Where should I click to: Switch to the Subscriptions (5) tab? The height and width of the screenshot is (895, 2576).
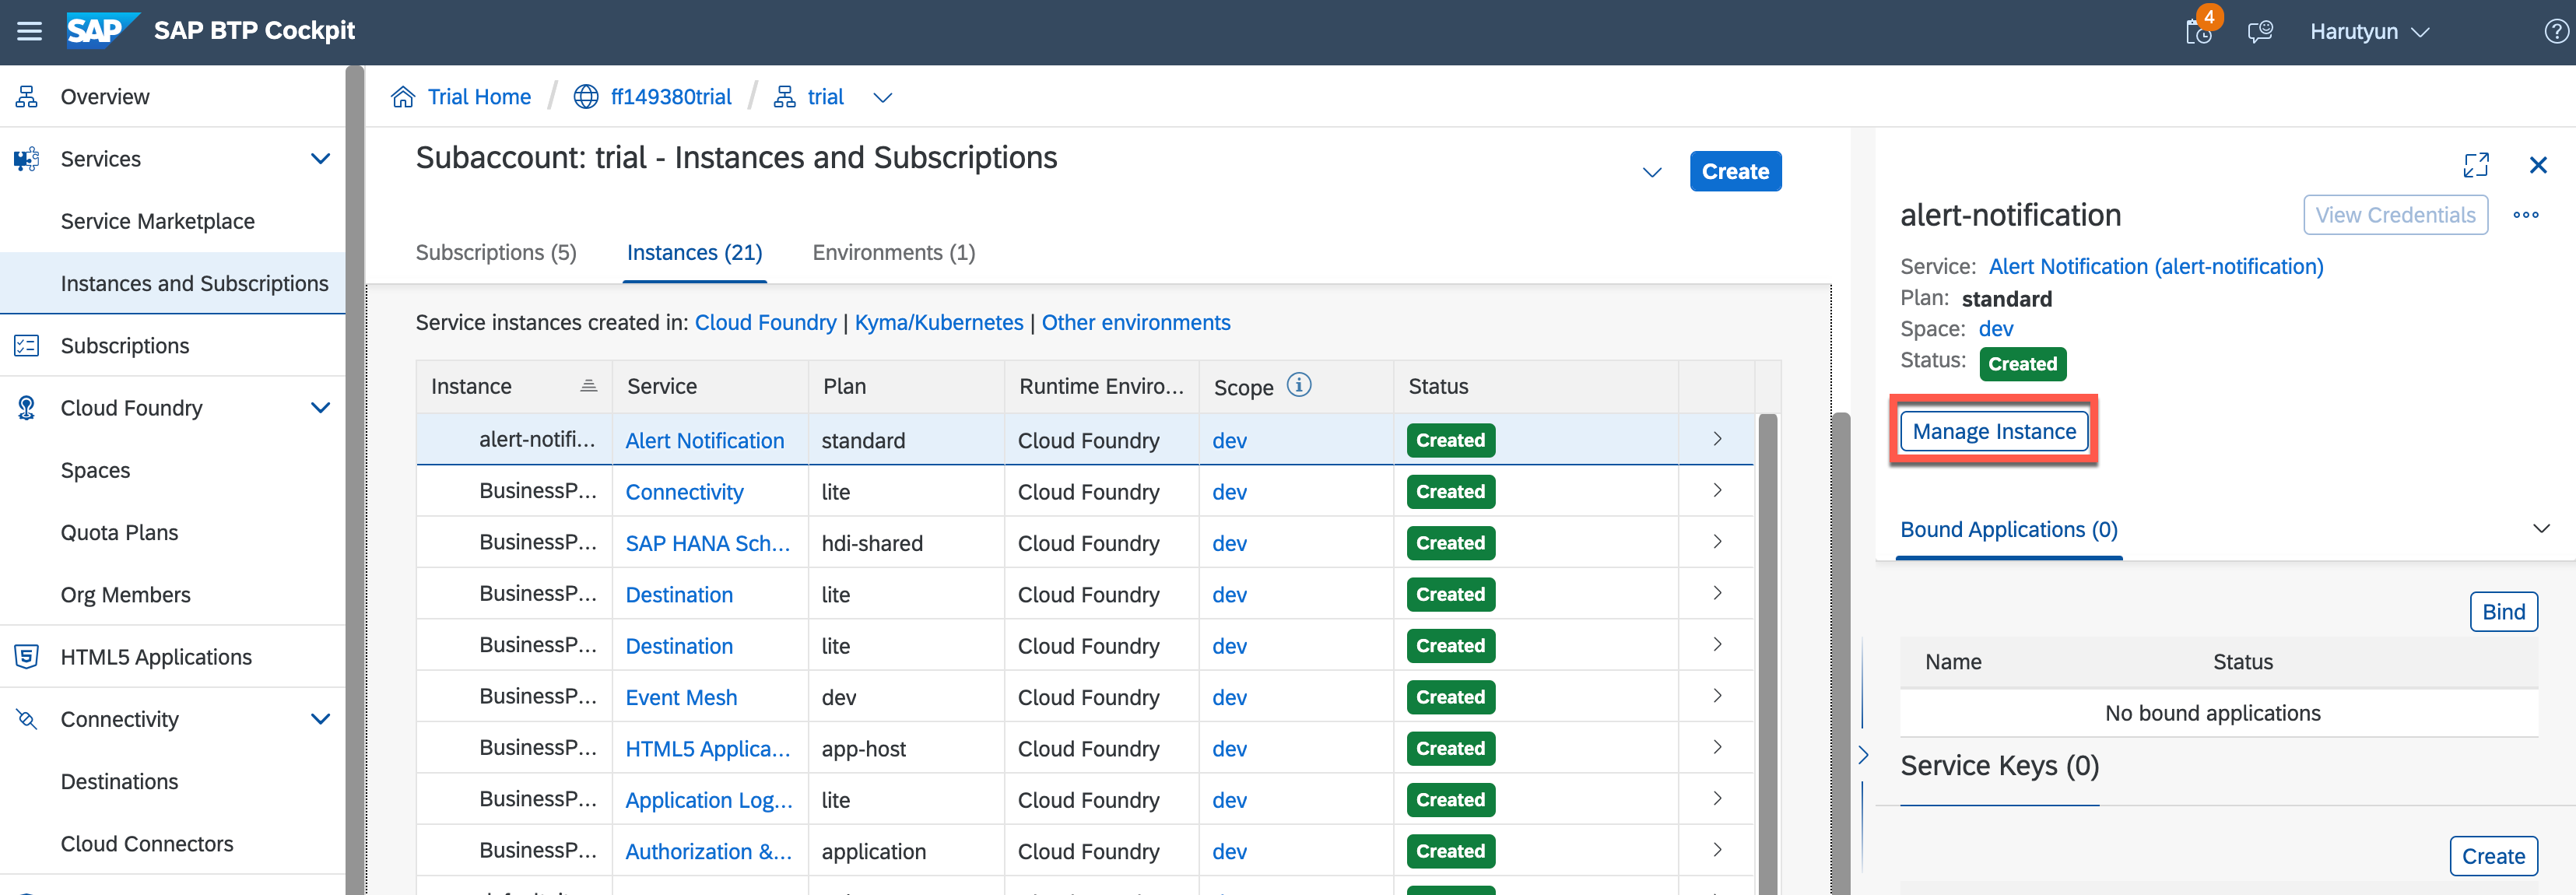pyautogui.click(x=496, y=253)
